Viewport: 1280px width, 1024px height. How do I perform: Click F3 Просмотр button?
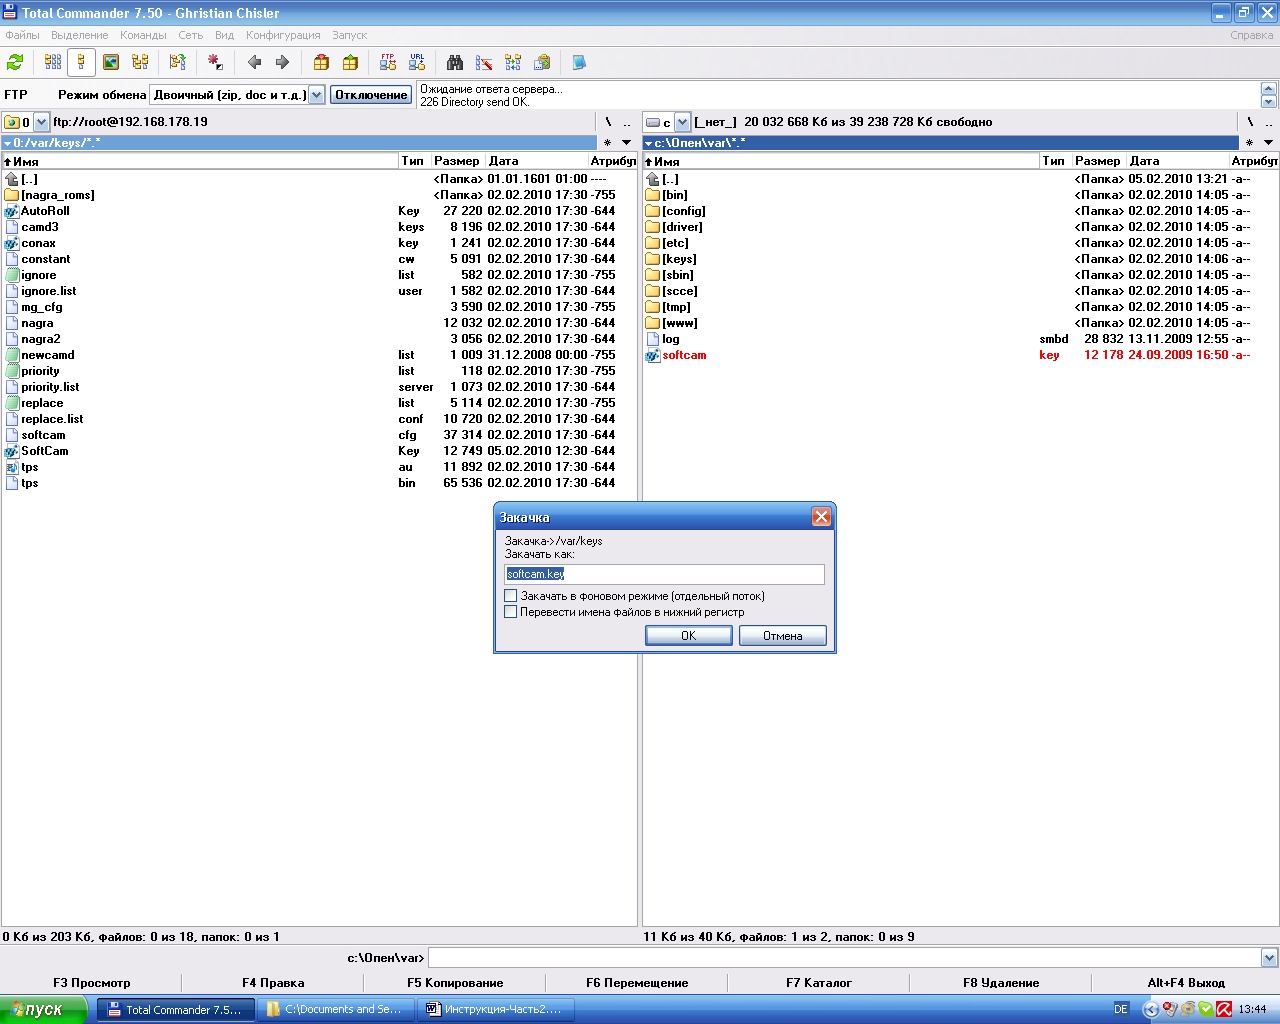click(92, 983)
